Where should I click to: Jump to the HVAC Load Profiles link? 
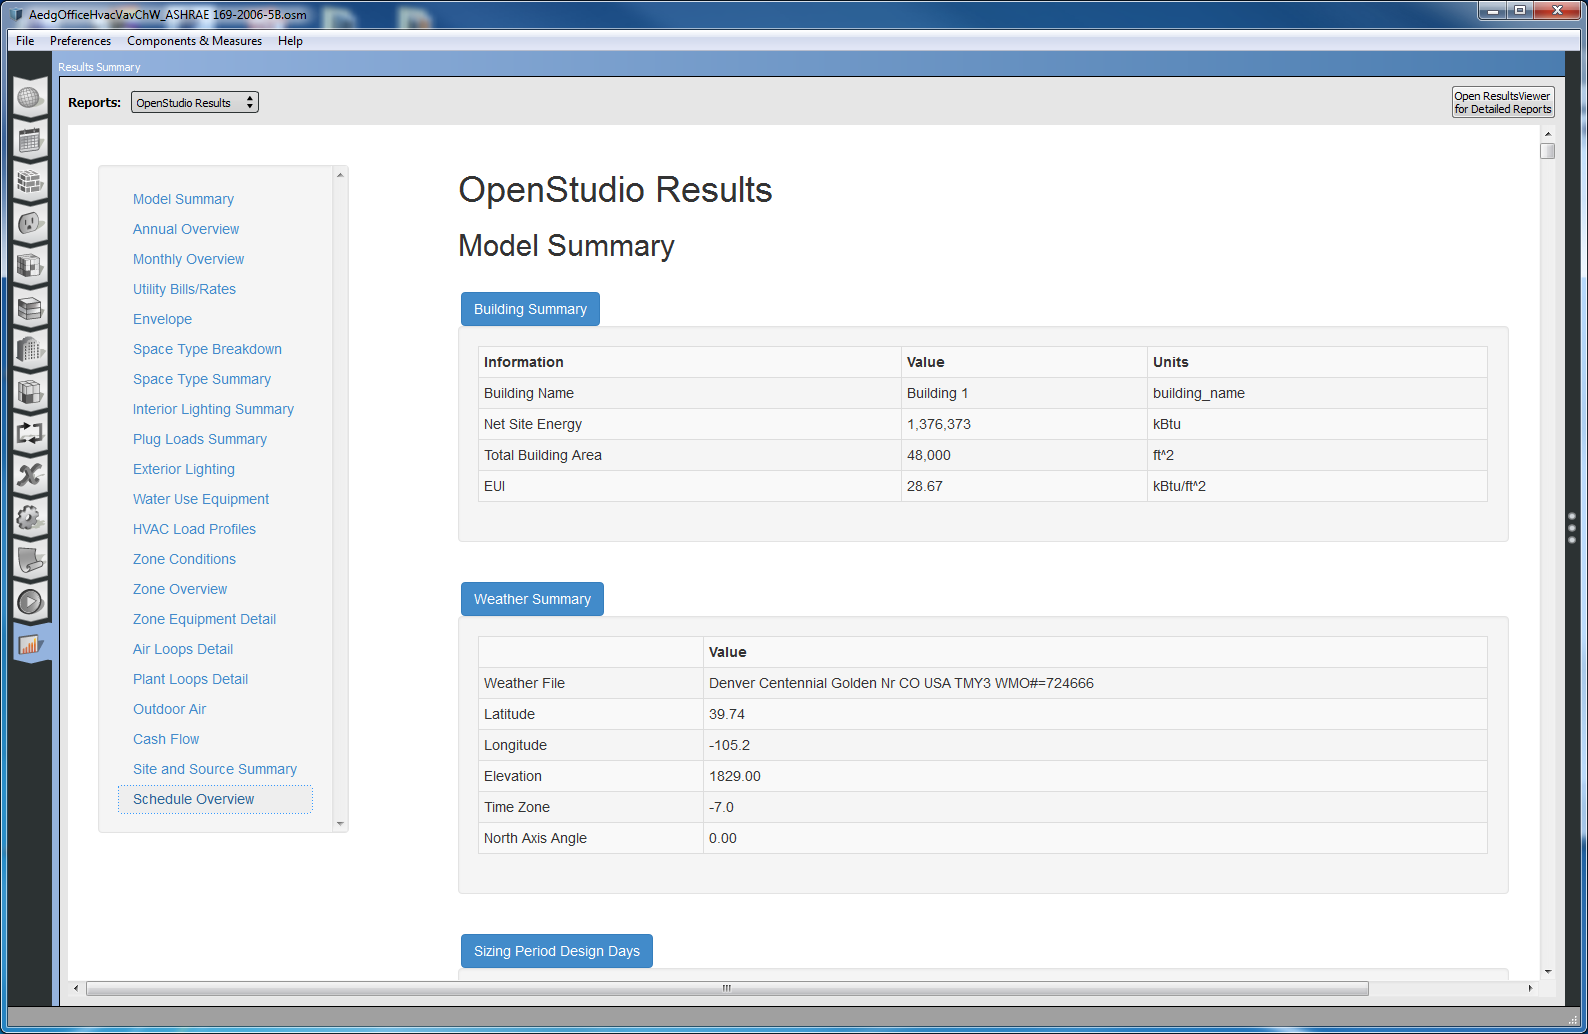[194, 529]
